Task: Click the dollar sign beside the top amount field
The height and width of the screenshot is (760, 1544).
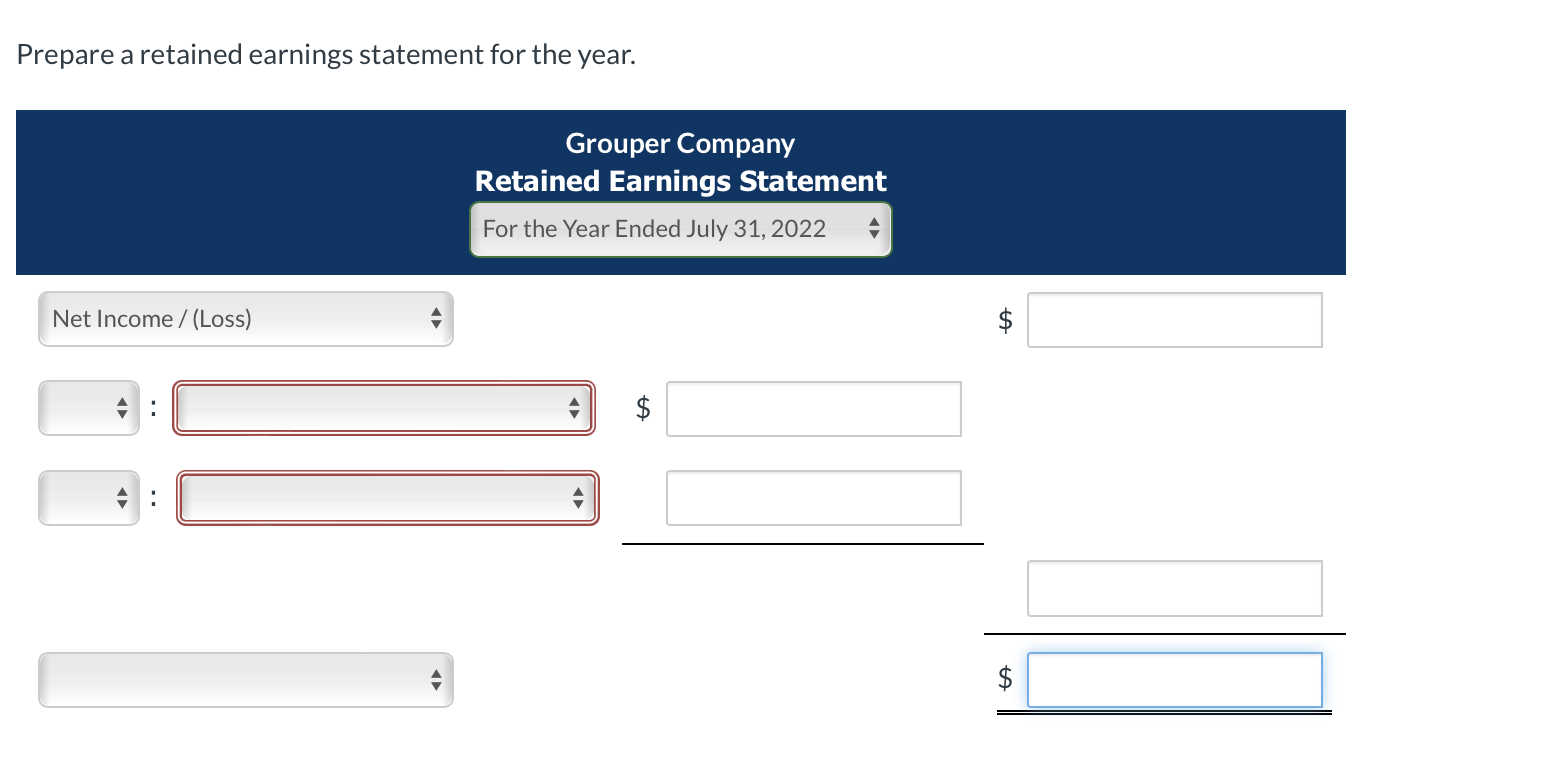Action: coord(1004,319)
